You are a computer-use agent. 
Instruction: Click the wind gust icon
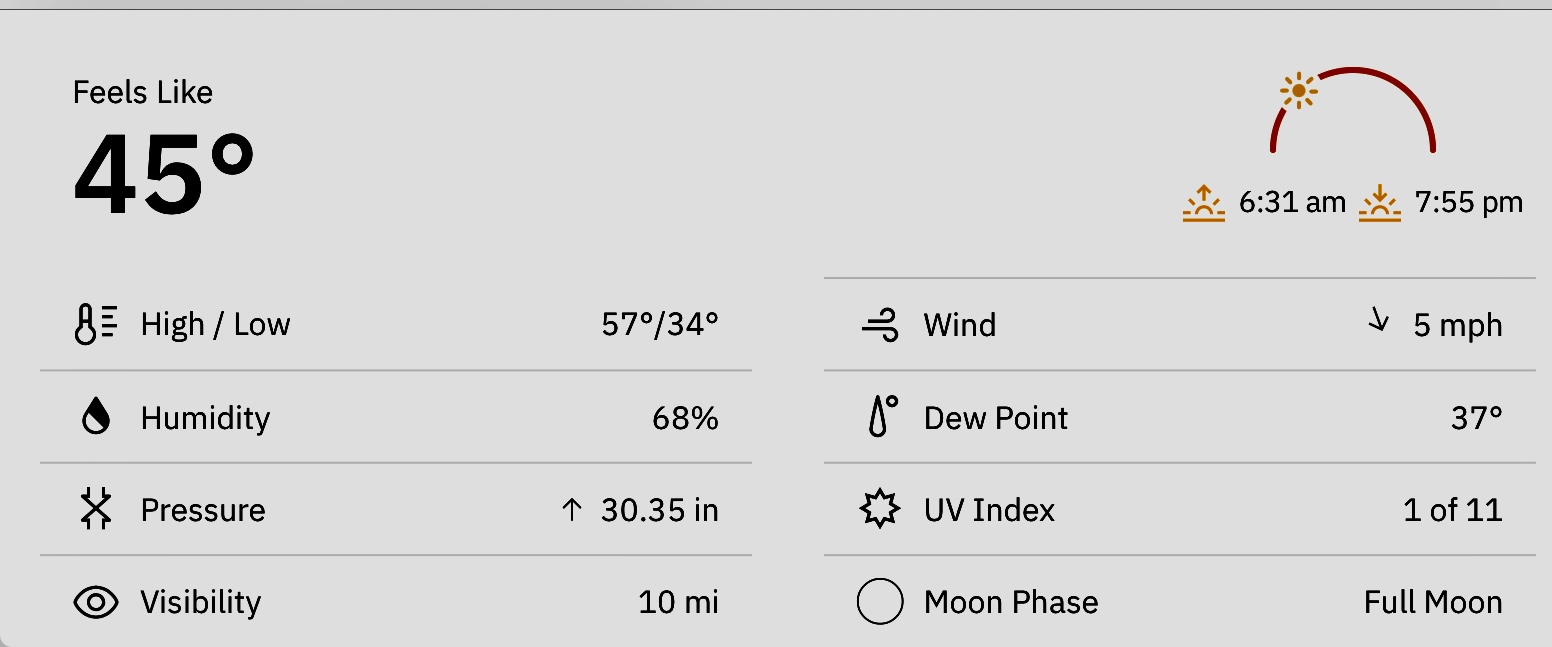[880, 325]
